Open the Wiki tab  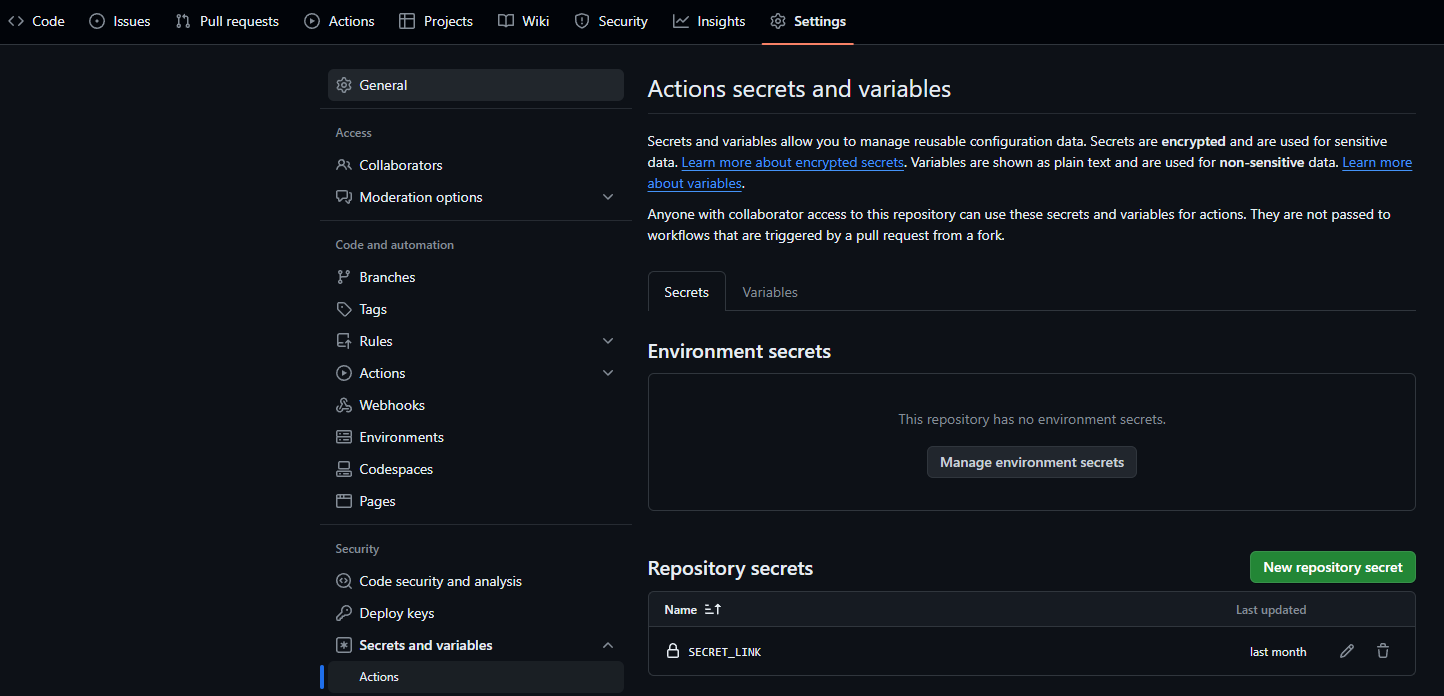coord(524,21)
